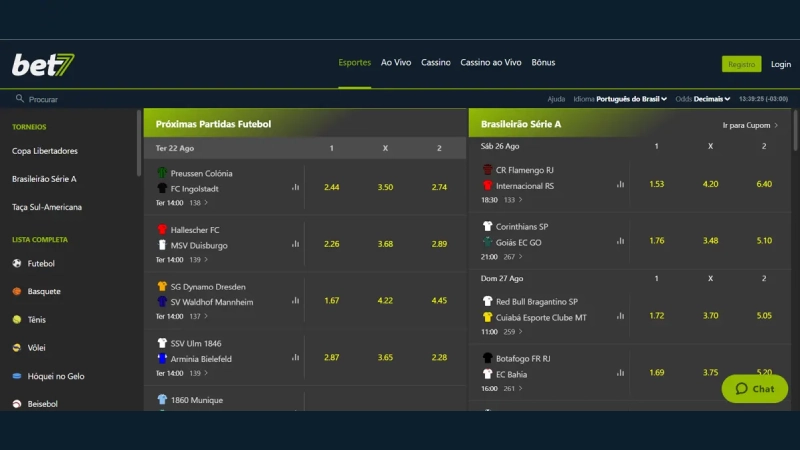Click the Botafogo FR RJ black jersey icon

pos(487,358)
